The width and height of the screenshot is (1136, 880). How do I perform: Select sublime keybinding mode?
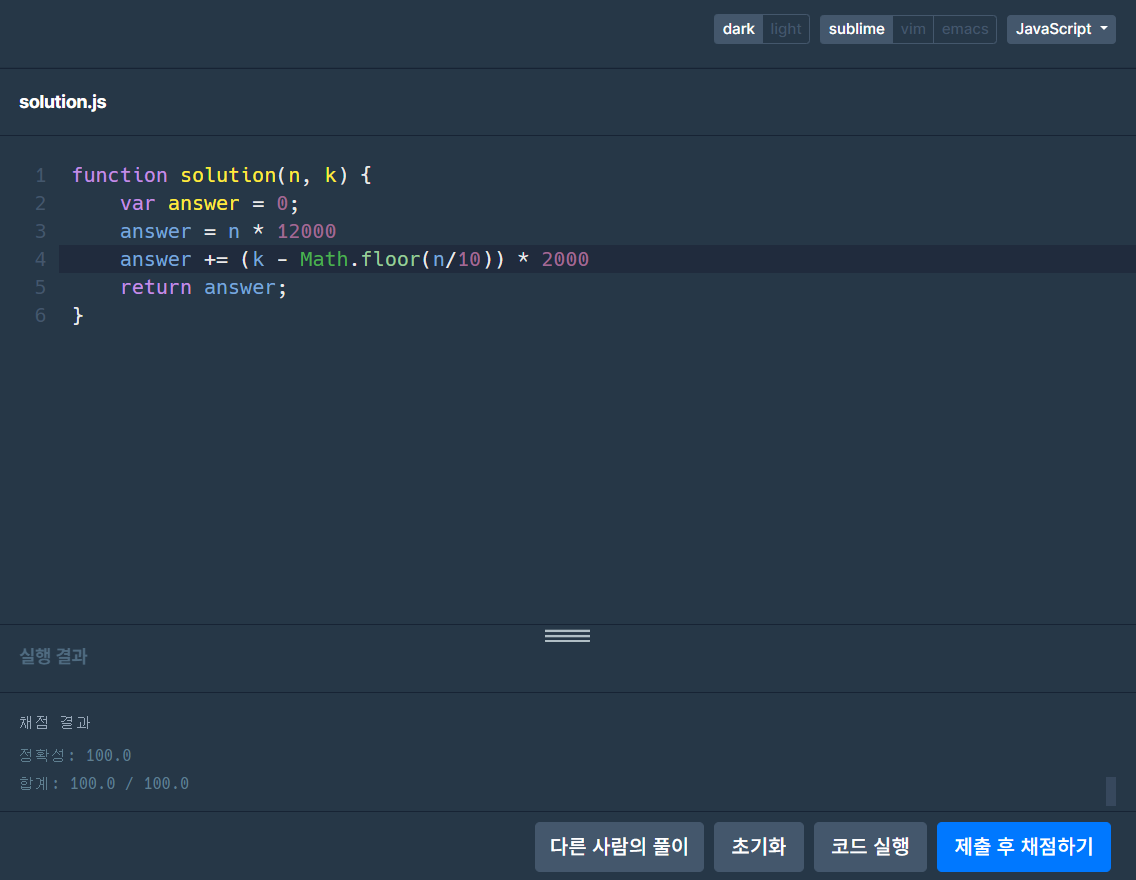click(856, 29)
